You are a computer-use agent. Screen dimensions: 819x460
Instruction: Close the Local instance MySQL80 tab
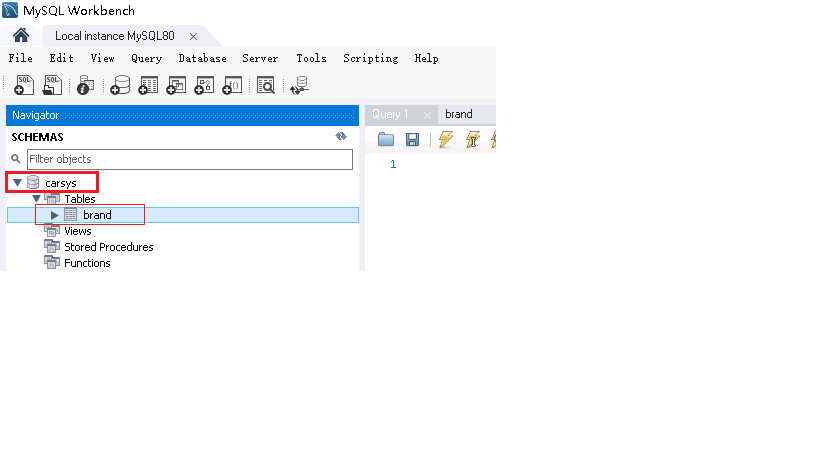[193, 37]
